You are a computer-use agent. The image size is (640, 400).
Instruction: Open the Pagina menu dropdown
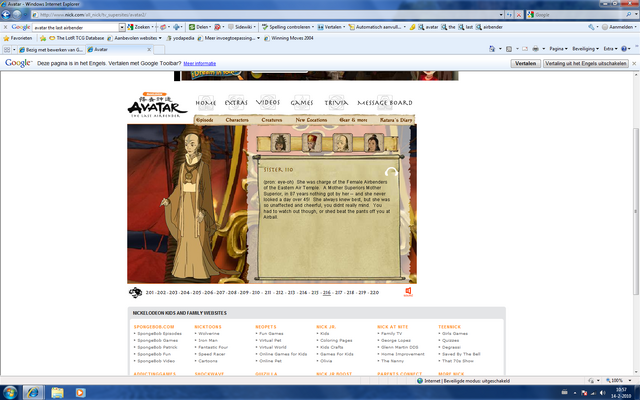coord(558,49)
